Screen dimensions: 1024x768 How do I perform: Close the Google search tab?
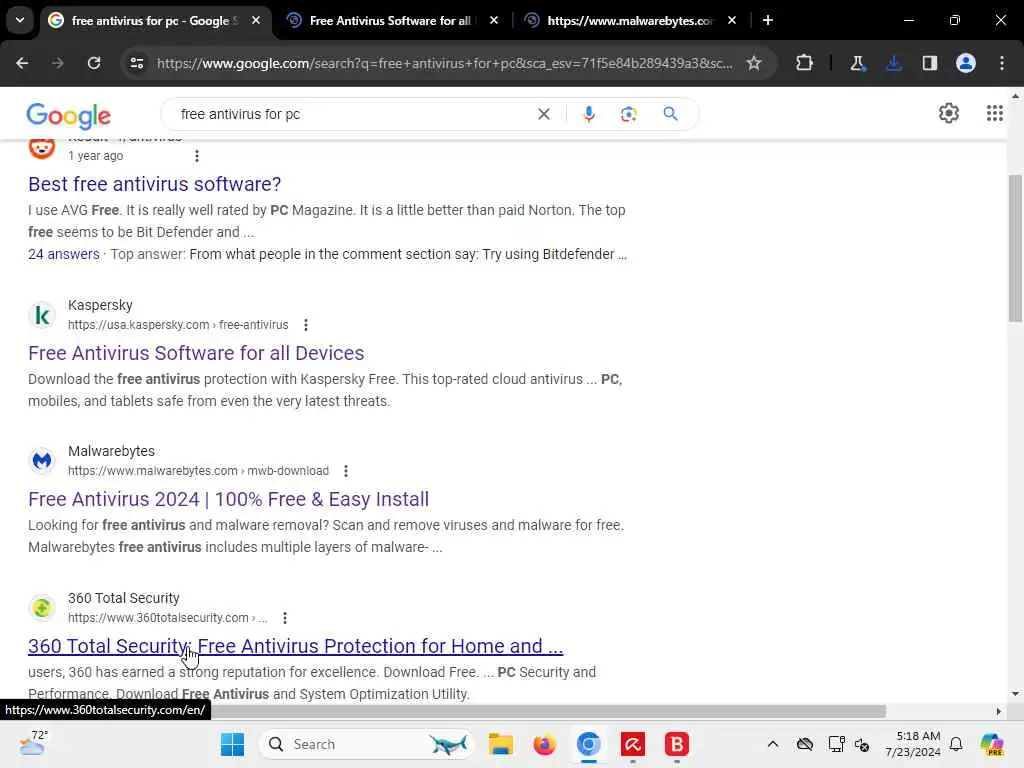click(x=256, y=20)
